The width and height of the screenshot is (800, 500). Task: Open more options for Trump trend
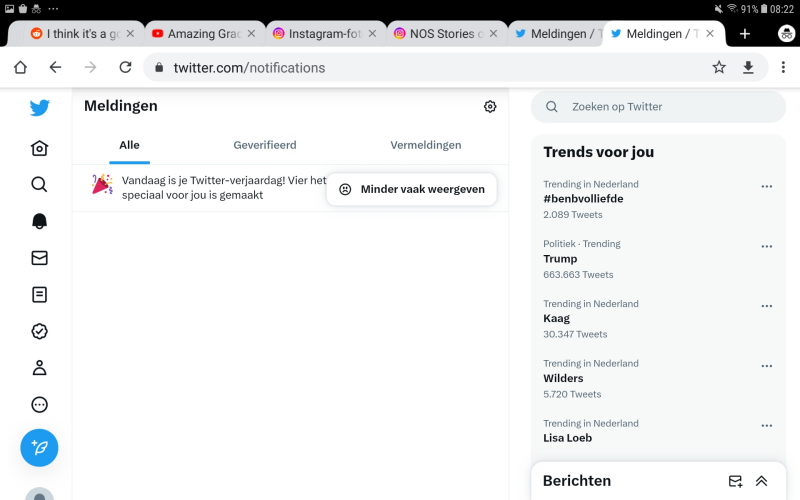click(767, 247)
